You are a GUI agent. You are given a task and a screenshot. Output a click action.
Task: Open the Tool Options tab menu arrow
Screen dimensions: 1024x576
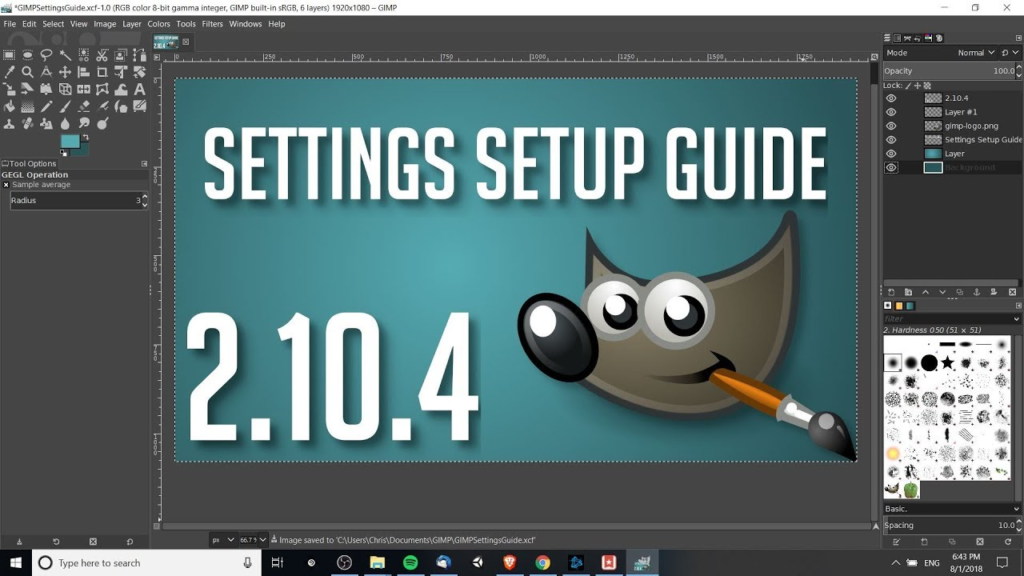pos(144,164)
